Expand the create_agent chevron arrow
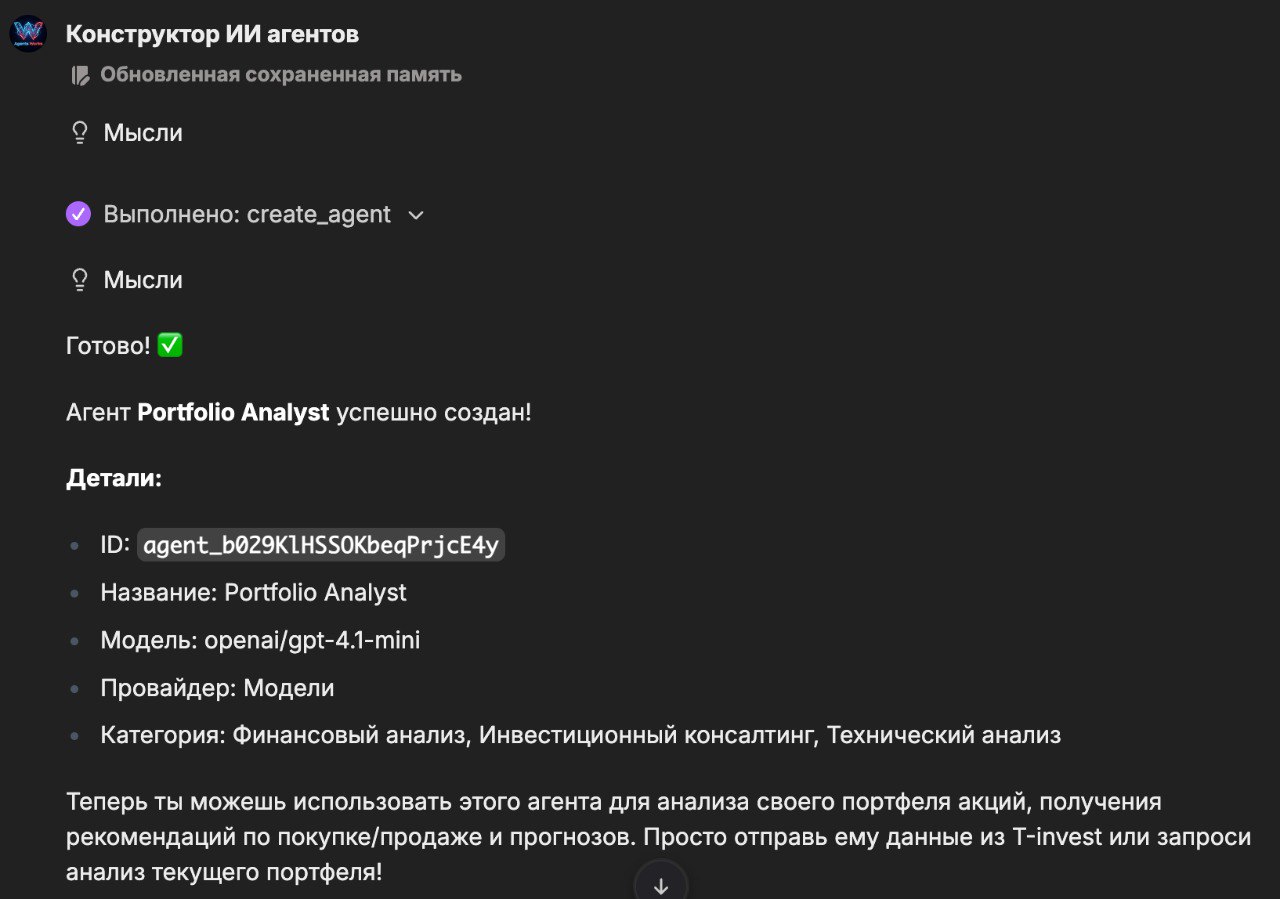The image size is (1280, 899). click(416, 215)
